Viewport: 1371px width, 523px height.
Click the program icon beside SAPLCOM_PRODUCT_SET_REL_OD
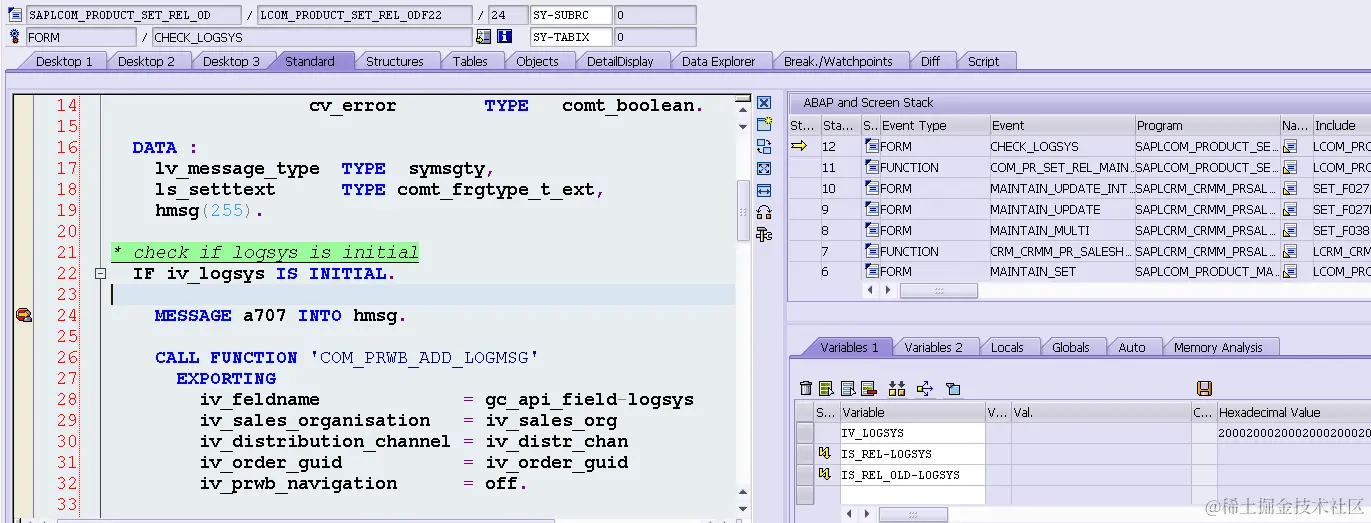(14, 15)
